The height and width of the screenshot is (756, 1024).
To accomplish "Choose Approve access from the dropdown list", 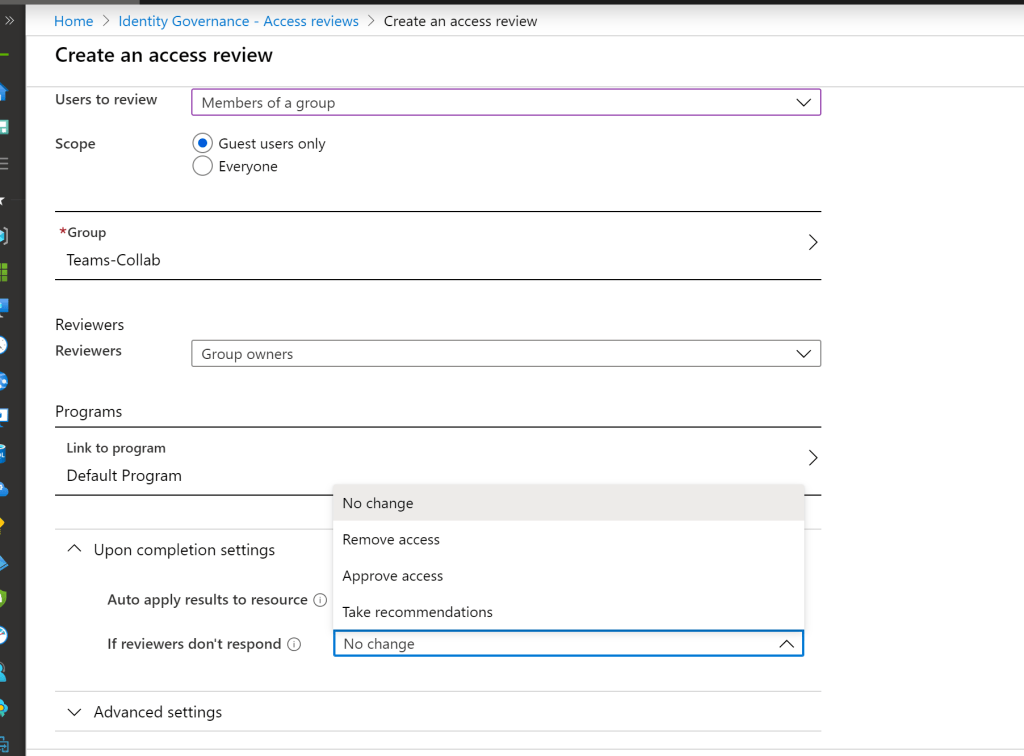I will [393, 576].
